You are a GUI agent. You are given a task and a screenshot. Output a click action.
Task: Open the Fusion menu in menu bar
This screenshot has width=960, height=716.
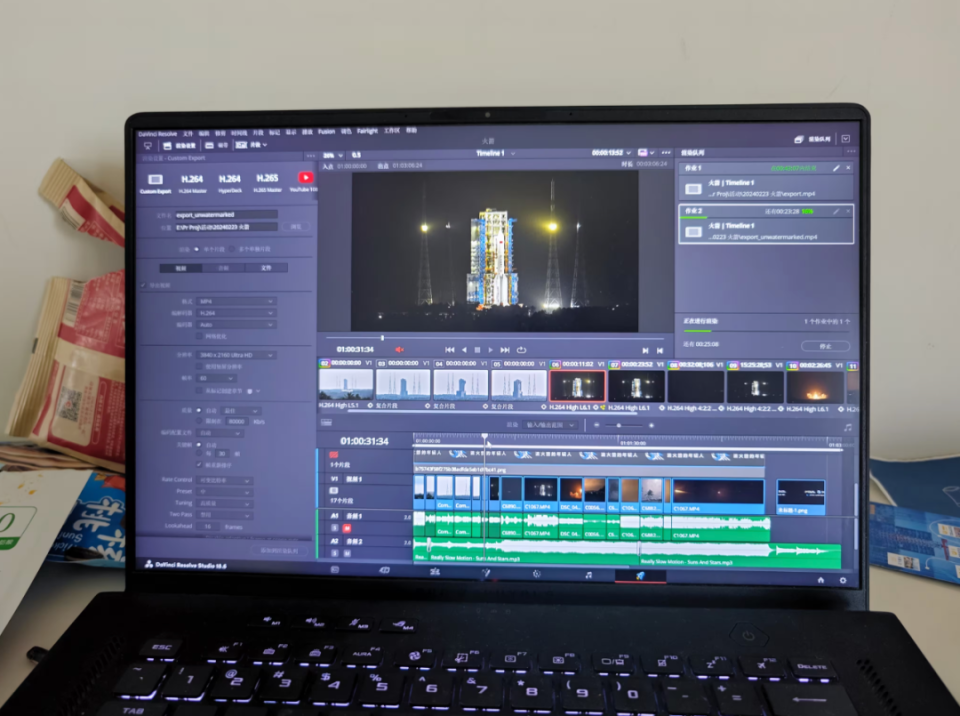[326, 131]
